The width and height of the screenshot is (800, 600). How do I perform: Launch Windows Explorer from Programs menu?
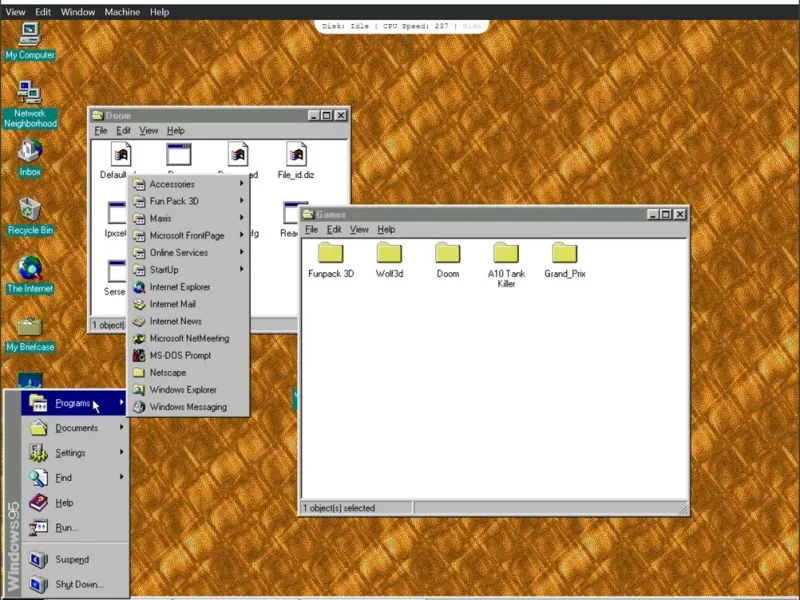188,390
